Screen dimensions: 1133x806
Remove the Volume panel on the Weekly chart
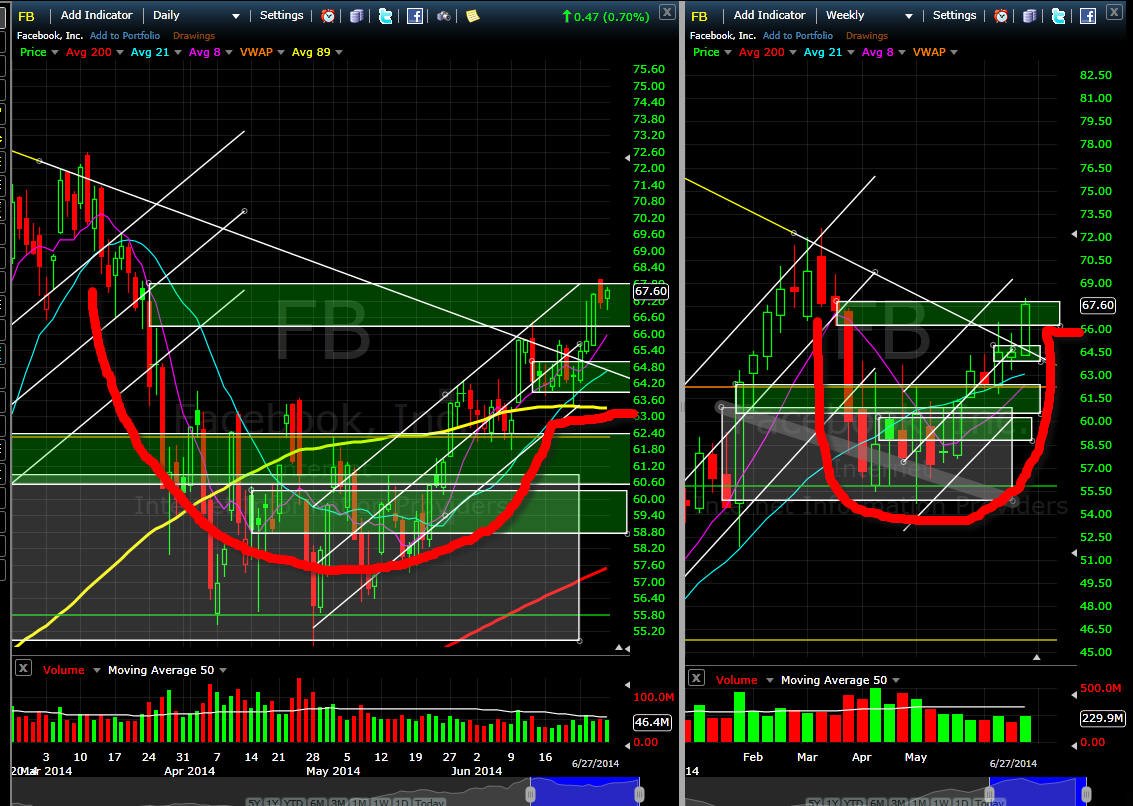(696, 678)
